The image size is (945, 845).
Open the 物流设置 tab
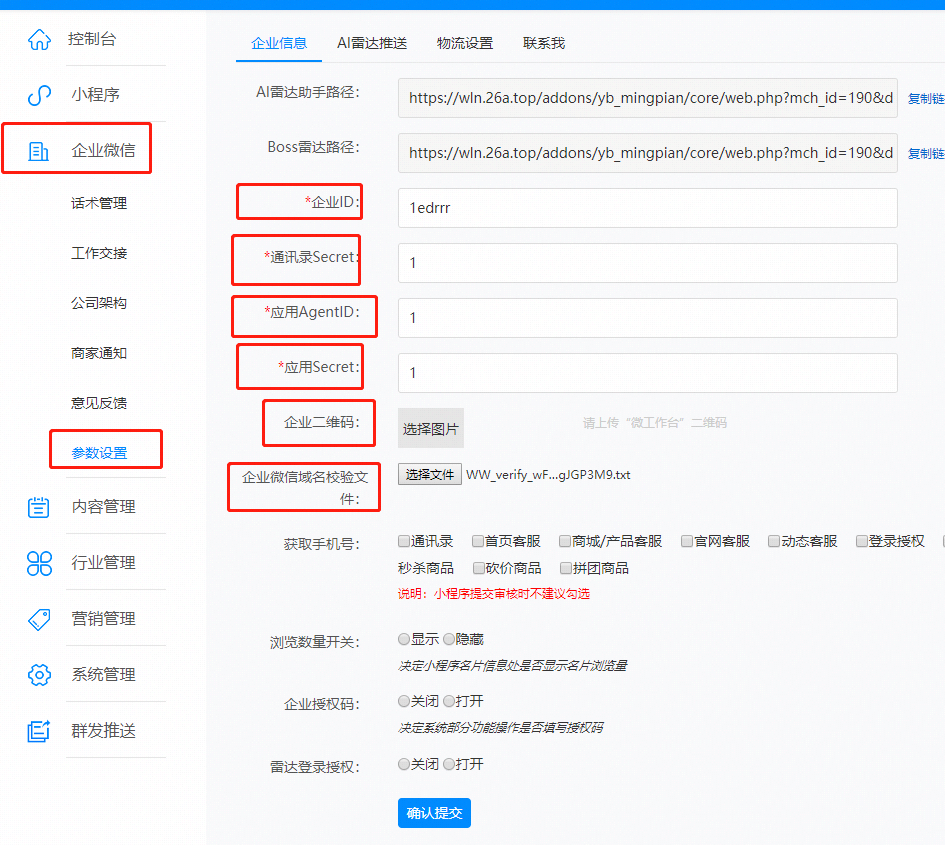tap(465, 43)
